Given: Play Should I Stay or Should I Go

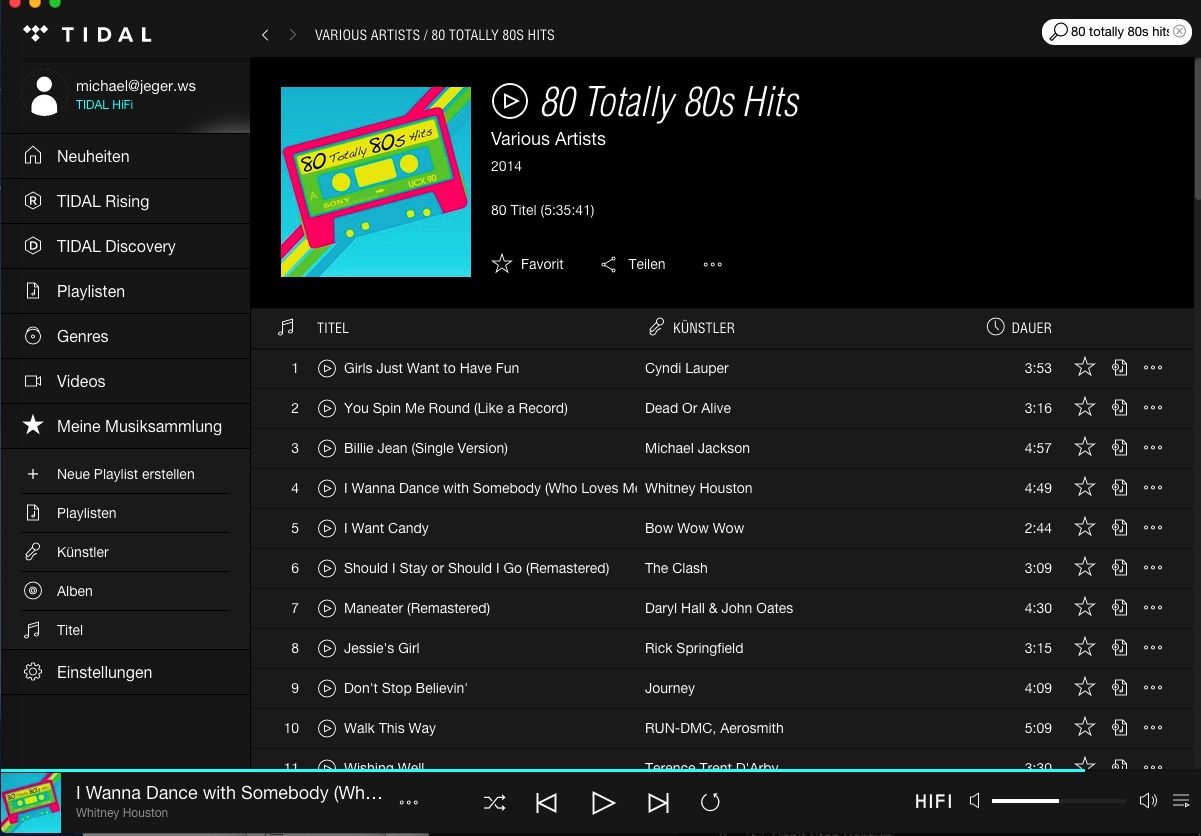Looking at the screenshot, I should coord(326,568).
